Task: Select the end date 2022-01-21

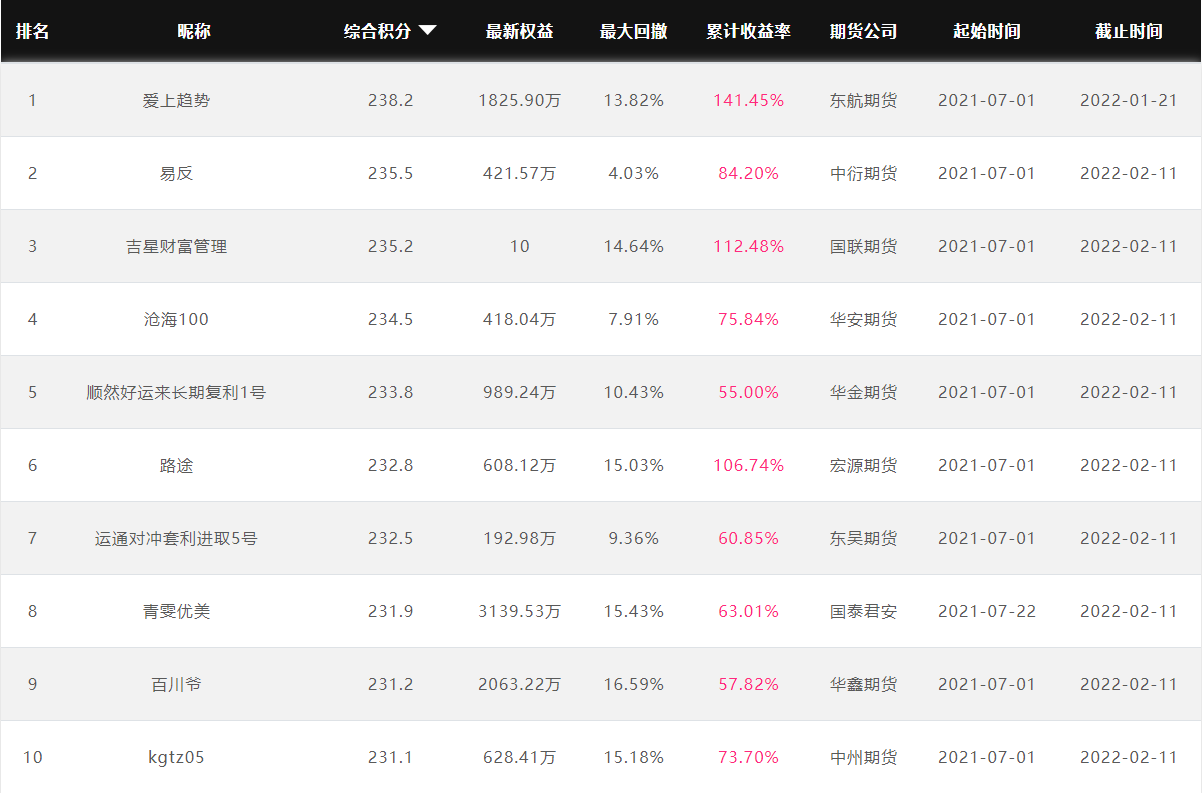Action: (x=1128, y=100)
